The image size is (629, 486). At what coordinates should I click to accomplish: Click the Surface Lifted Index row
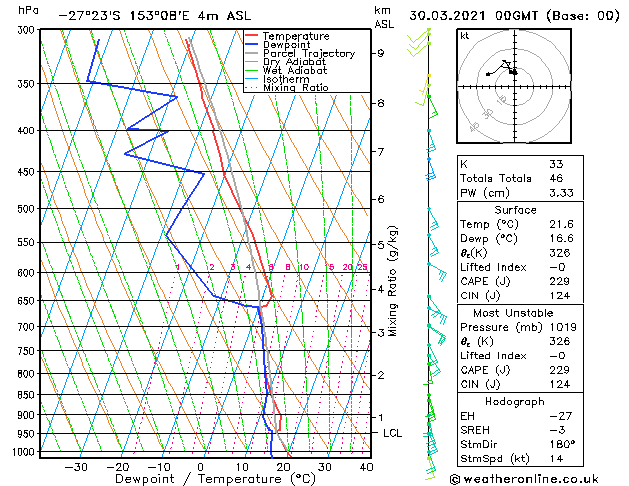(520, 267)
